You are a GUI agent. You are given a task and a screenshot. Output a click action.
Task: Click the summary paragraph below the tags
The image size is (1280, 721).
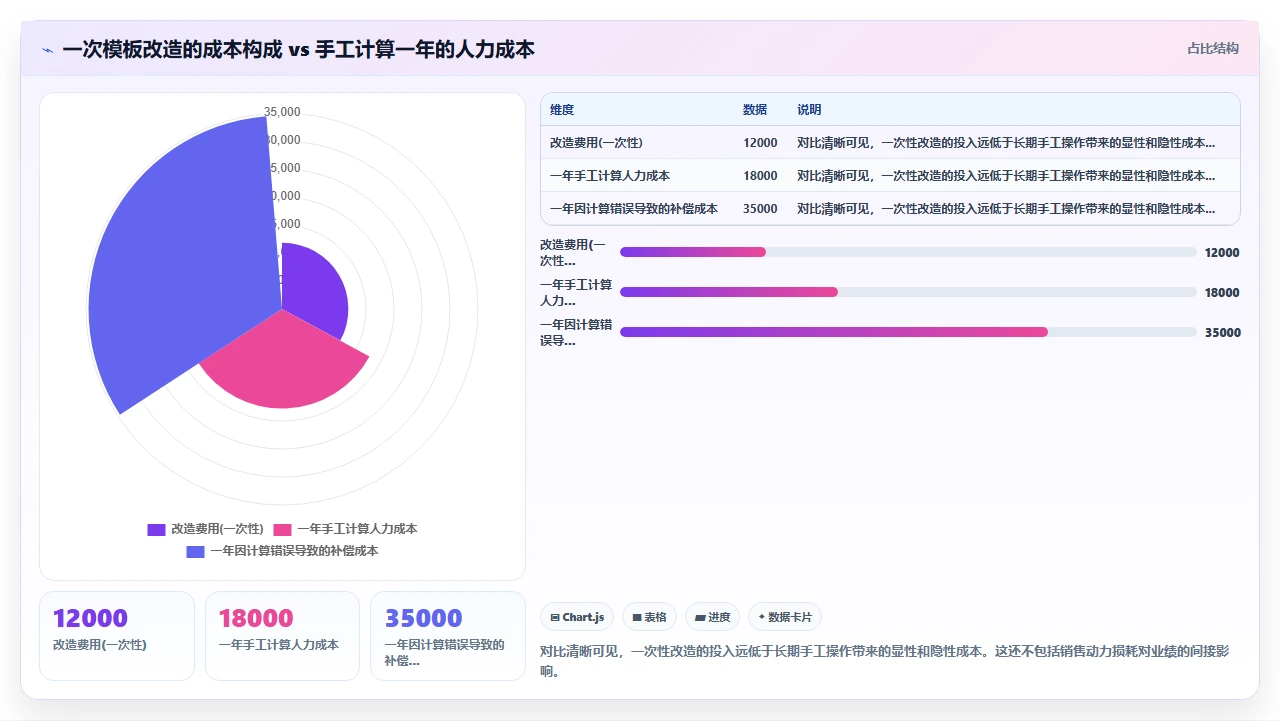click(884, 661)
